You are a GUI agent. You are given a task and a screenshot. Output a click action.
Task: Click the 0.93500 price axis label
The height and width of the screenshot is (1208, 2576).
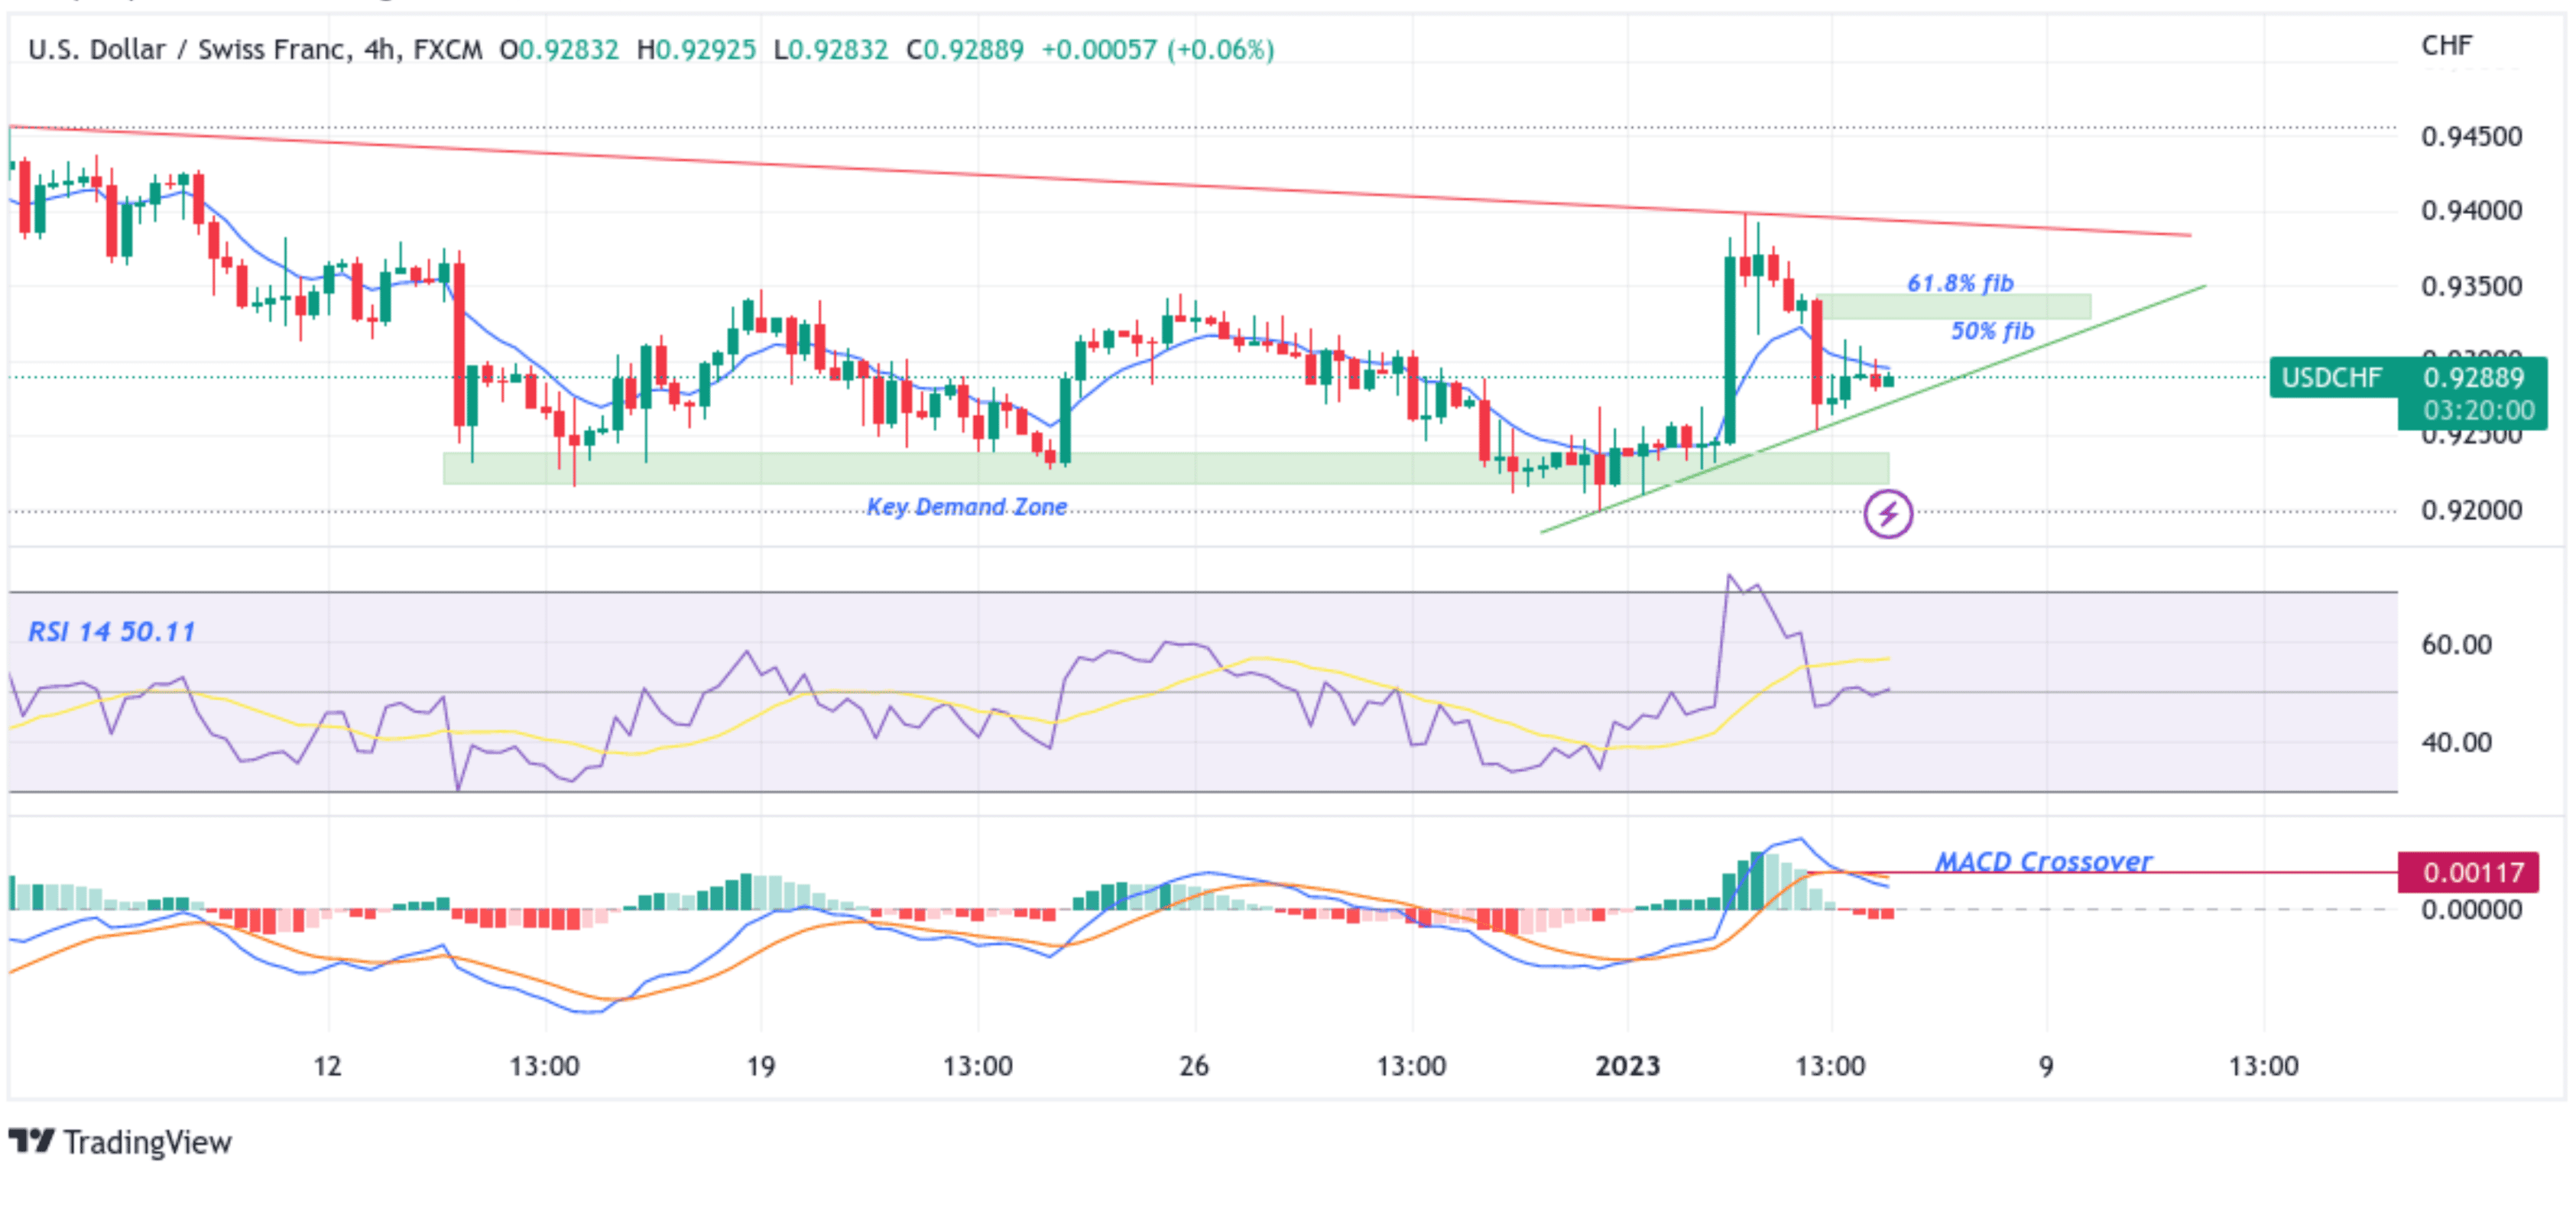click(2471, 287)
